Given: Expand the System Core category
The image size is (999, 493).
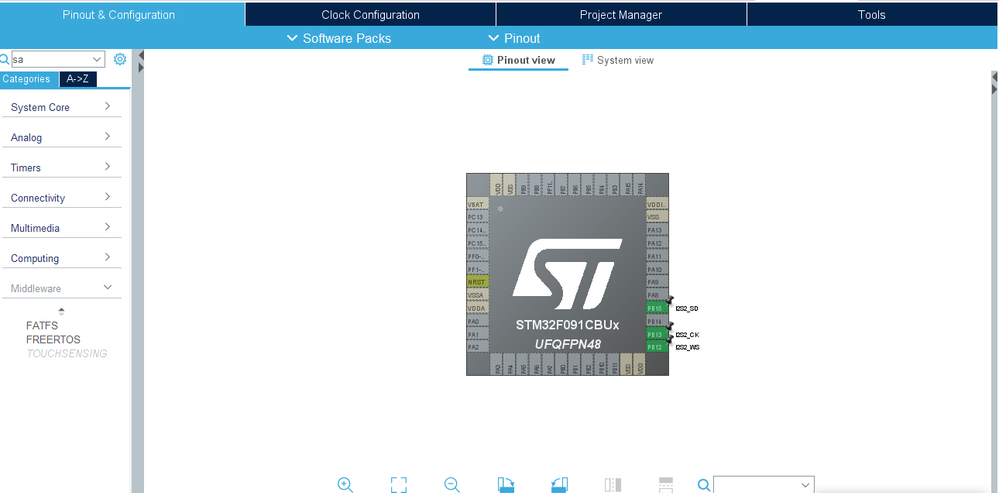Looking at the screenshot, I should click(x=61, y=107).
